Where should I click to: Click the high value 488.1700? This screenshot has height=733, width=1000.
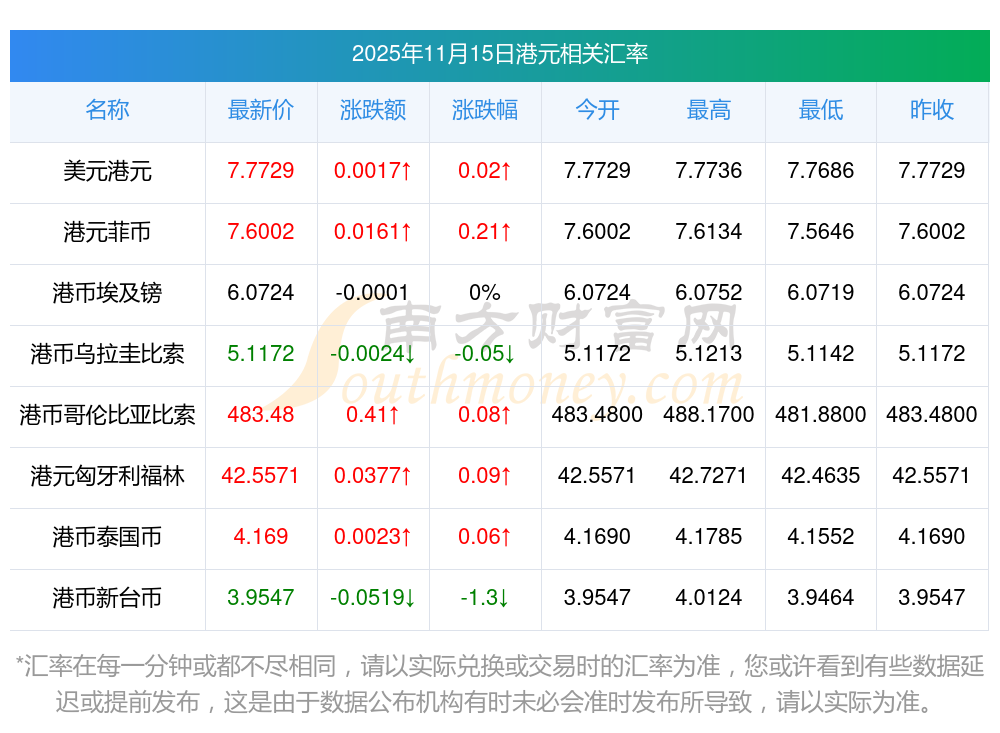[709, 415]
